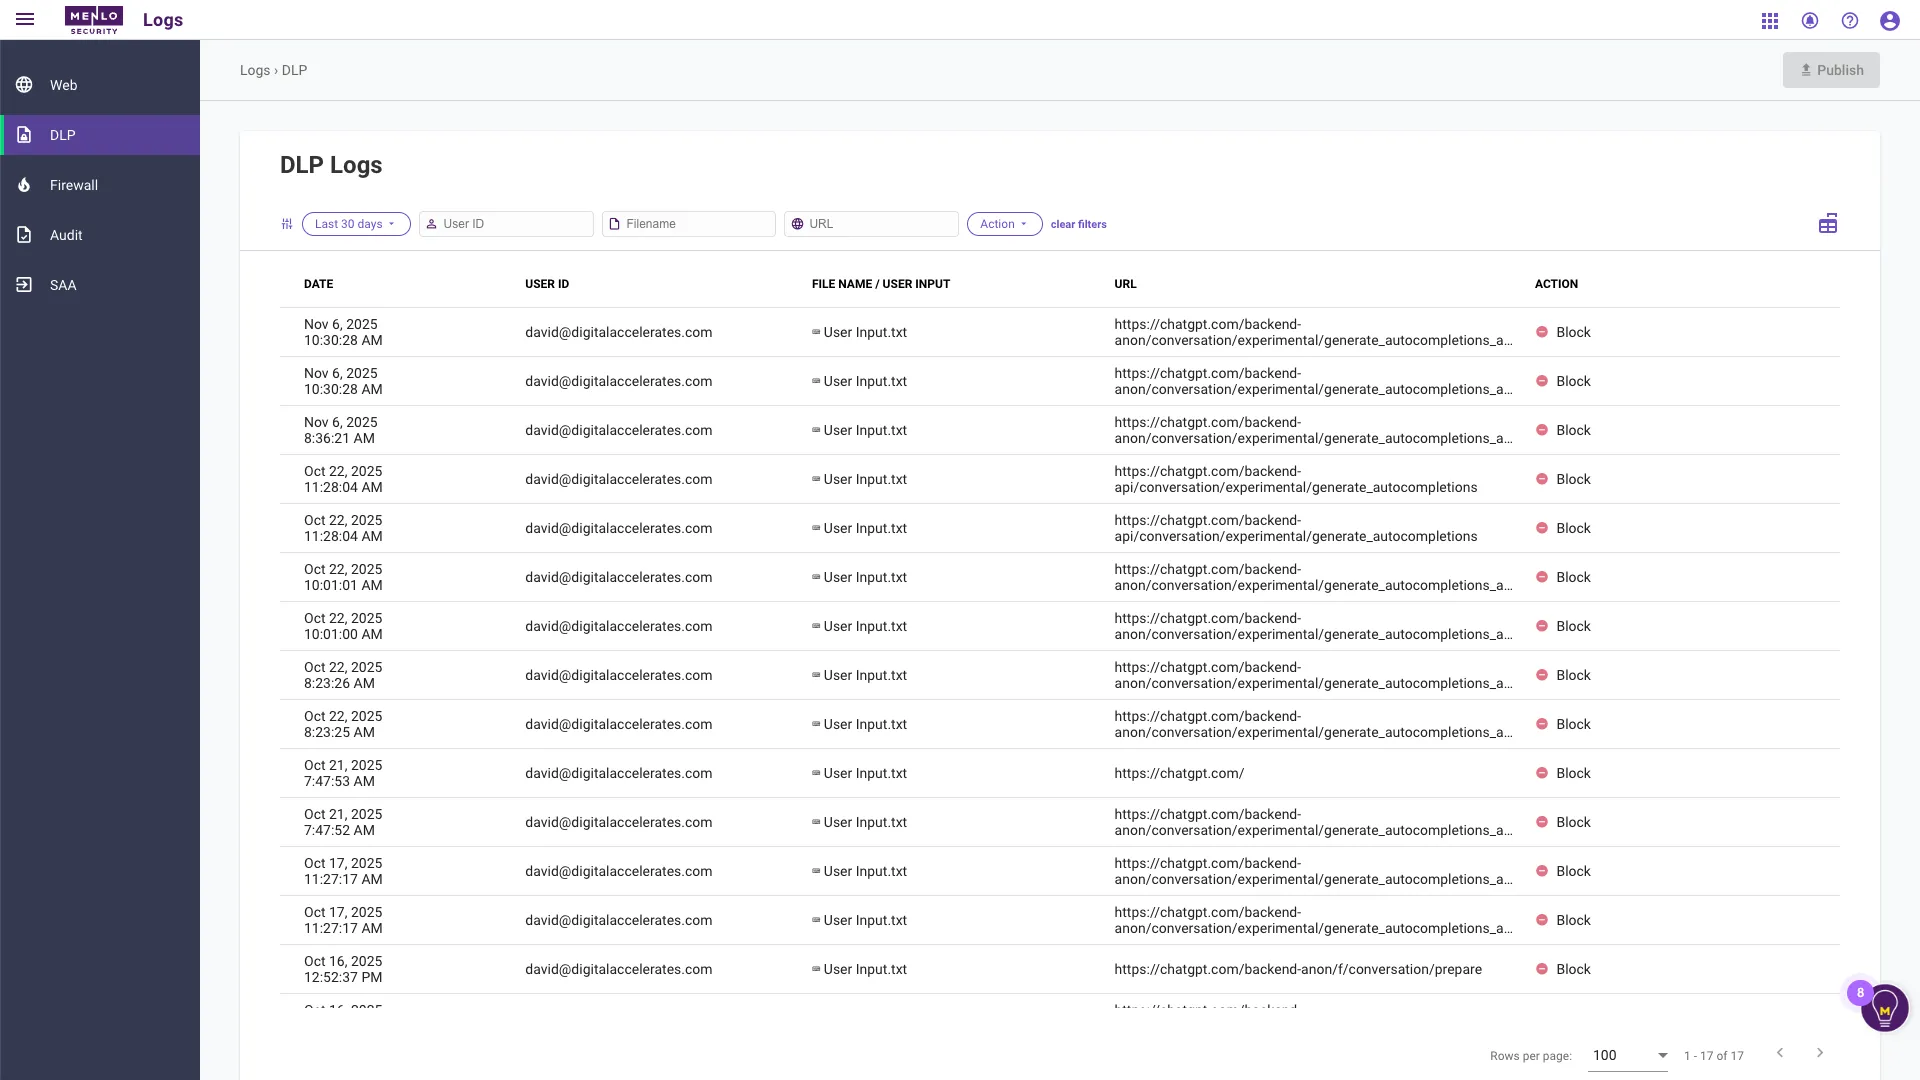Switch to the Firewall logs section

(x=73, y=185)
